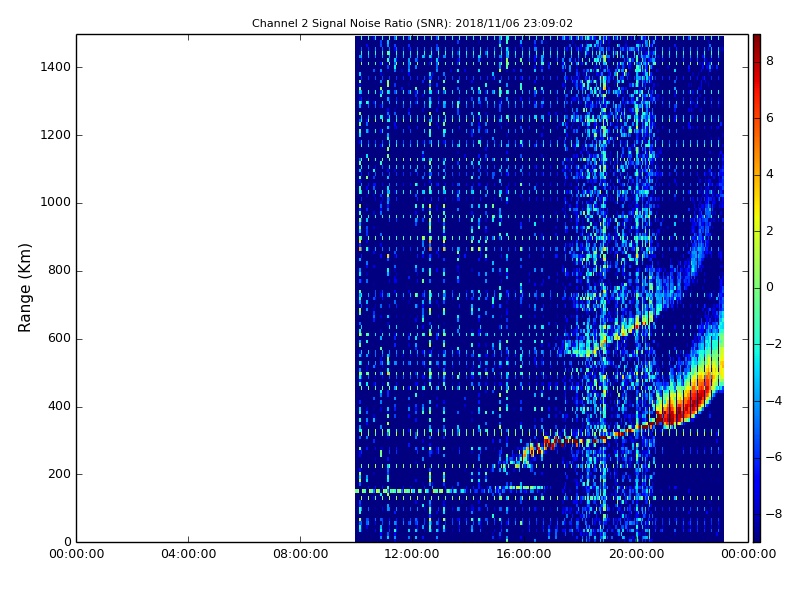Click the x-axis tick label 16:00:00
Viewport: 800px width, 600px height.
point(524,554)
